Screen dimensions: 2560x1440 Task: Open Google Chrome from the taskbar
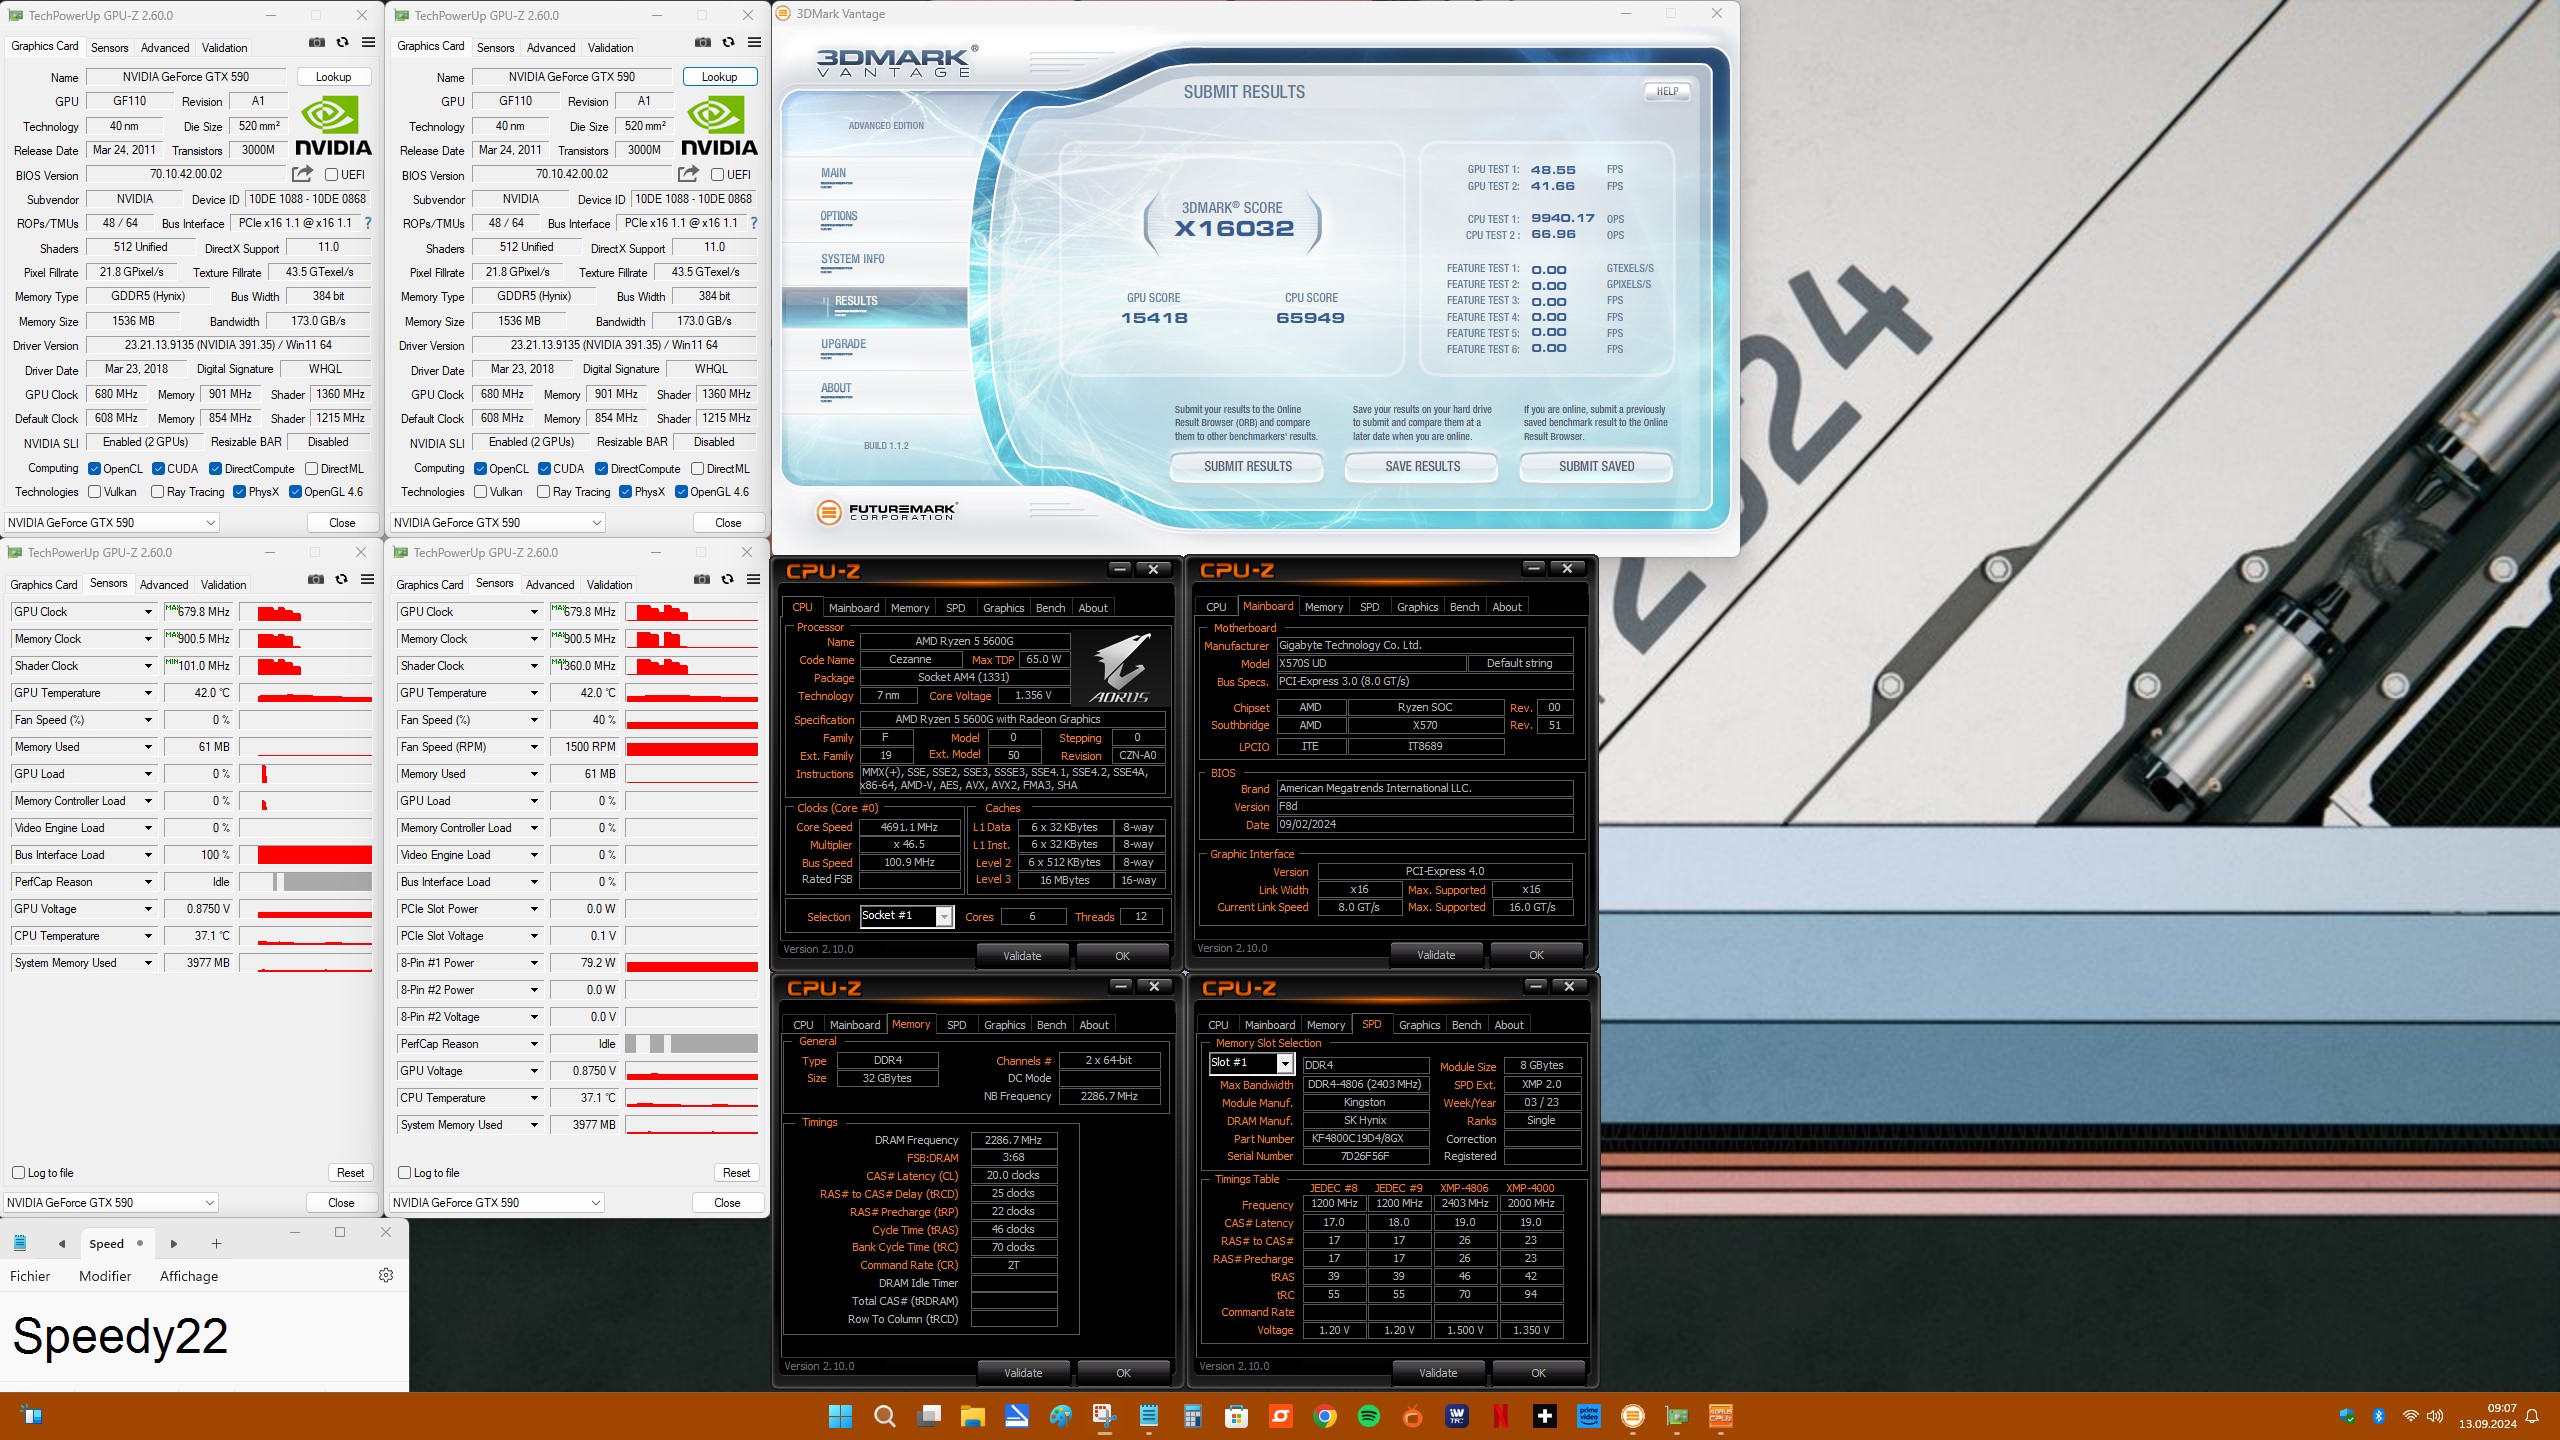coord(1325,1416)
